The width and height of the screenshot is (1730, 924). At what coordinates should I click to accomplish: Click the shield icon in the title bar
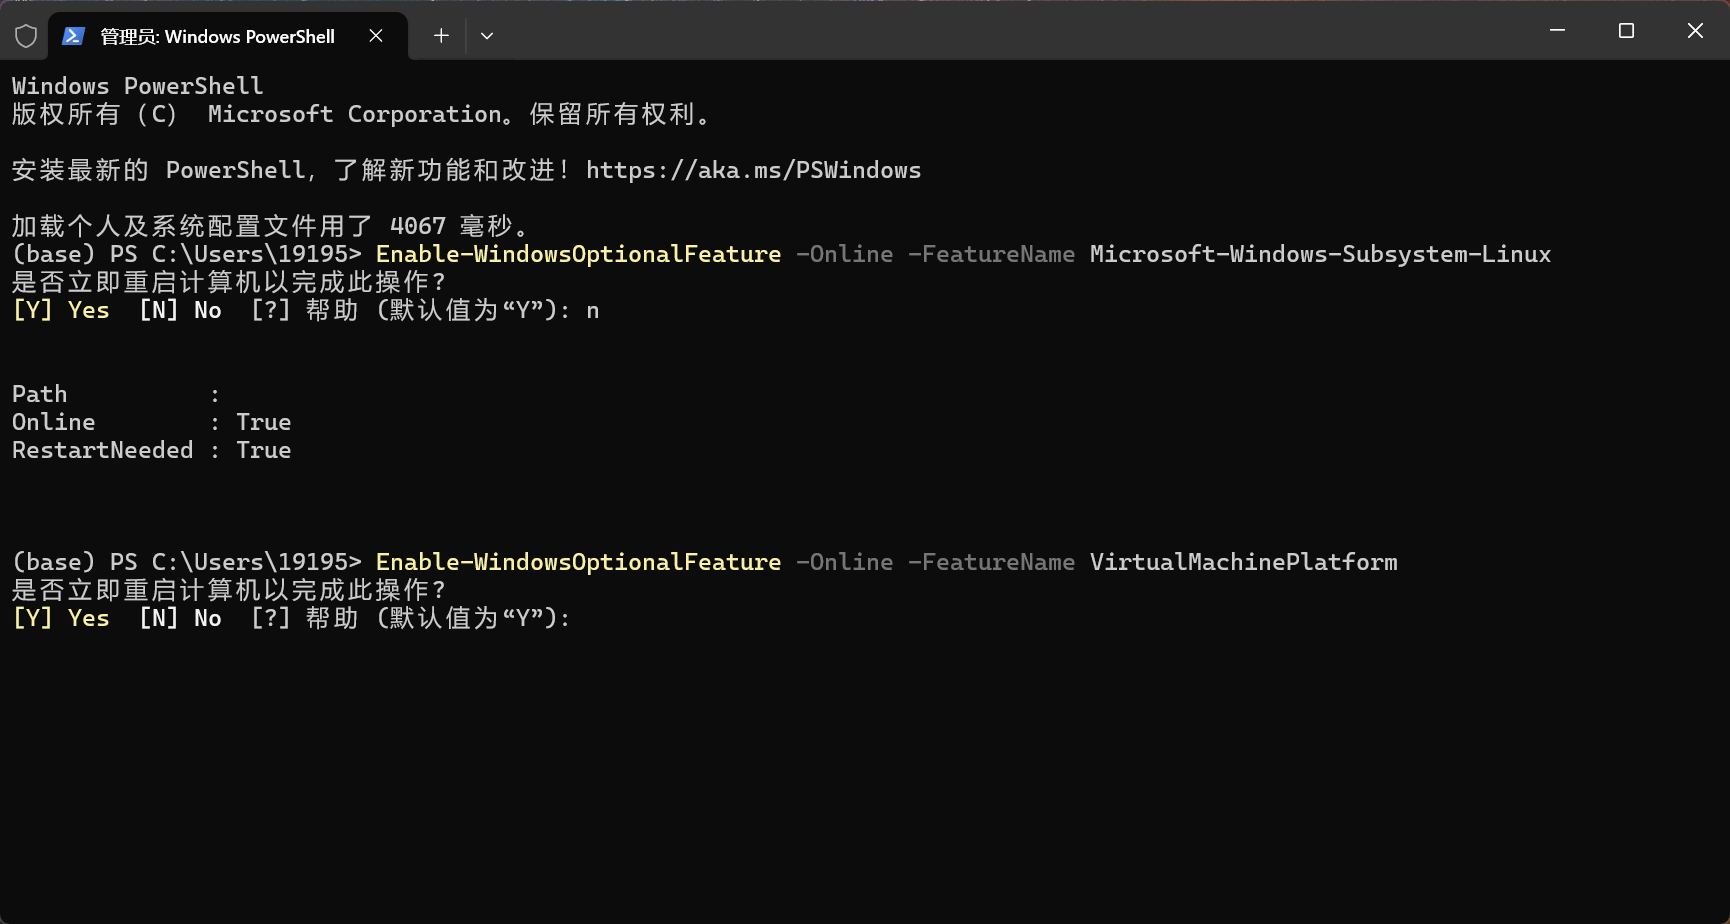(26, 36)
